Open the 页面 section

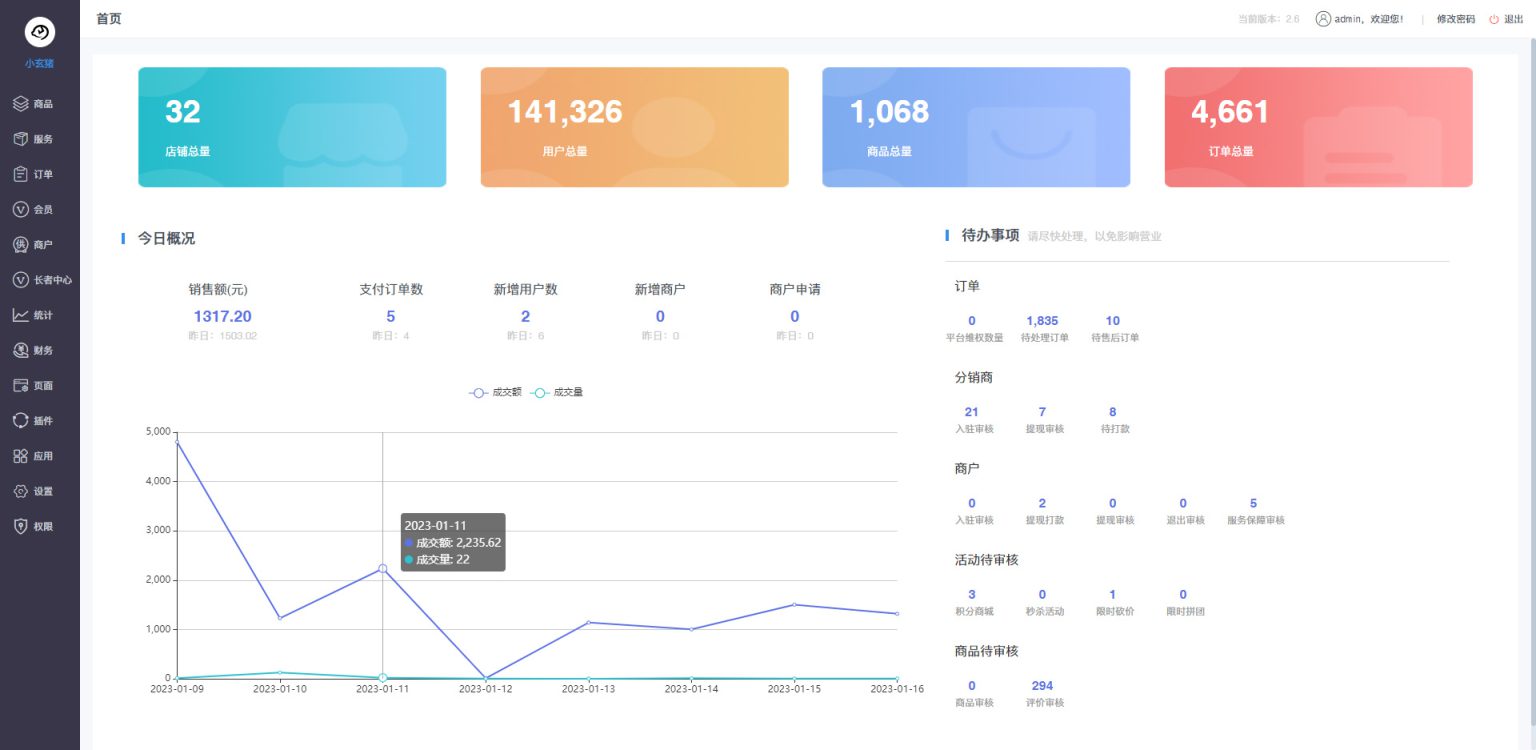(40, 384)
